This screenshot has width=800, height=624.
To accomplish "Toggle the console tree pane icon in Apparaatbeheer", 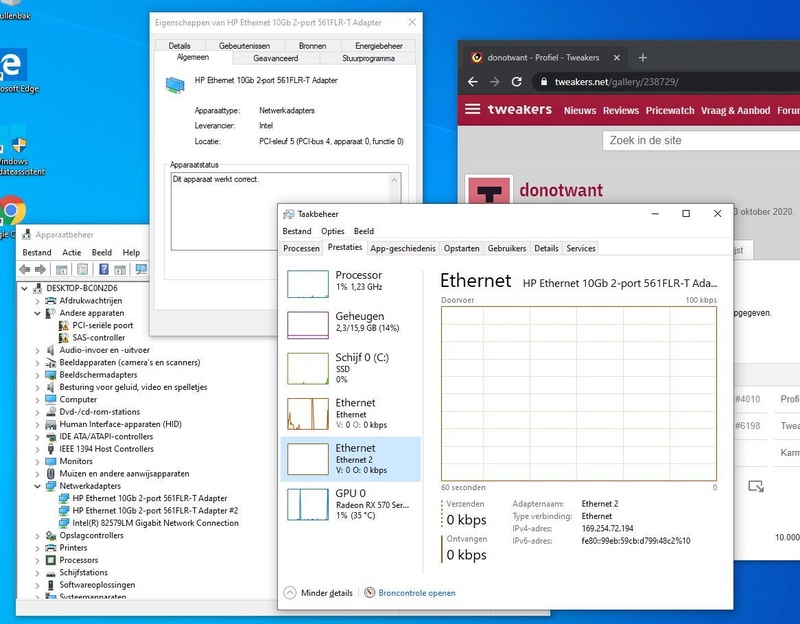I will (62, 269).
